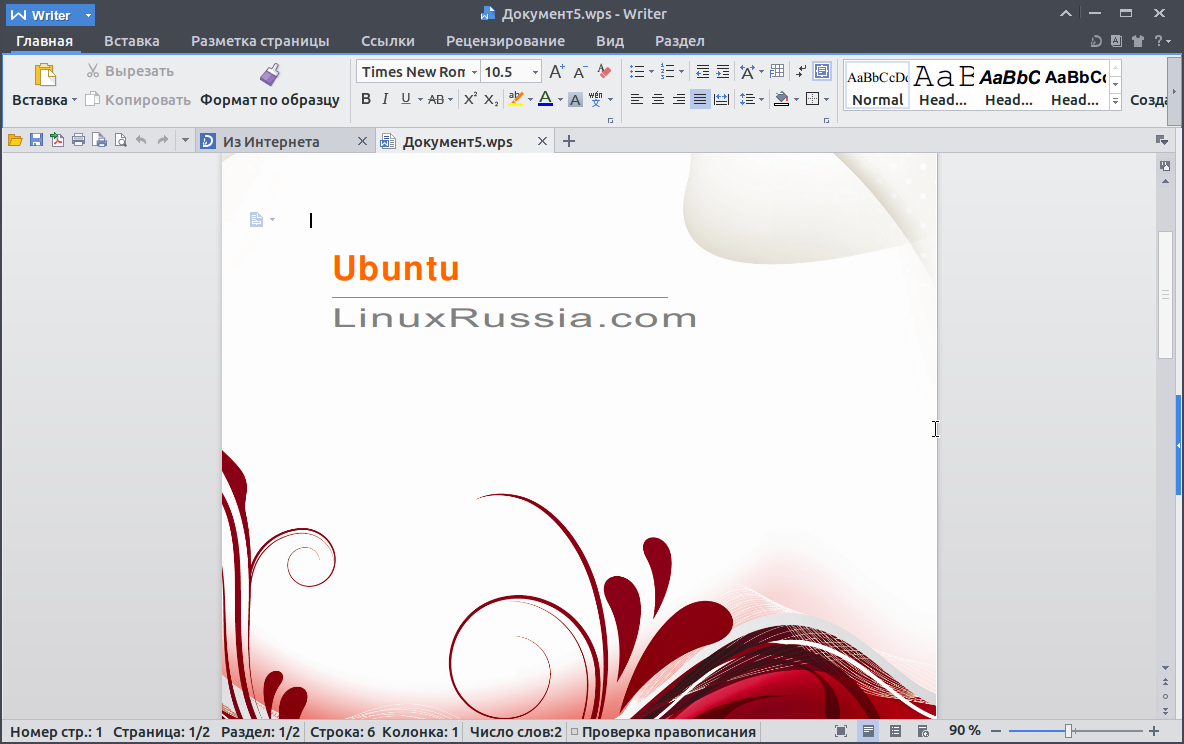Increase font size with A+ icon

point(557,72)
